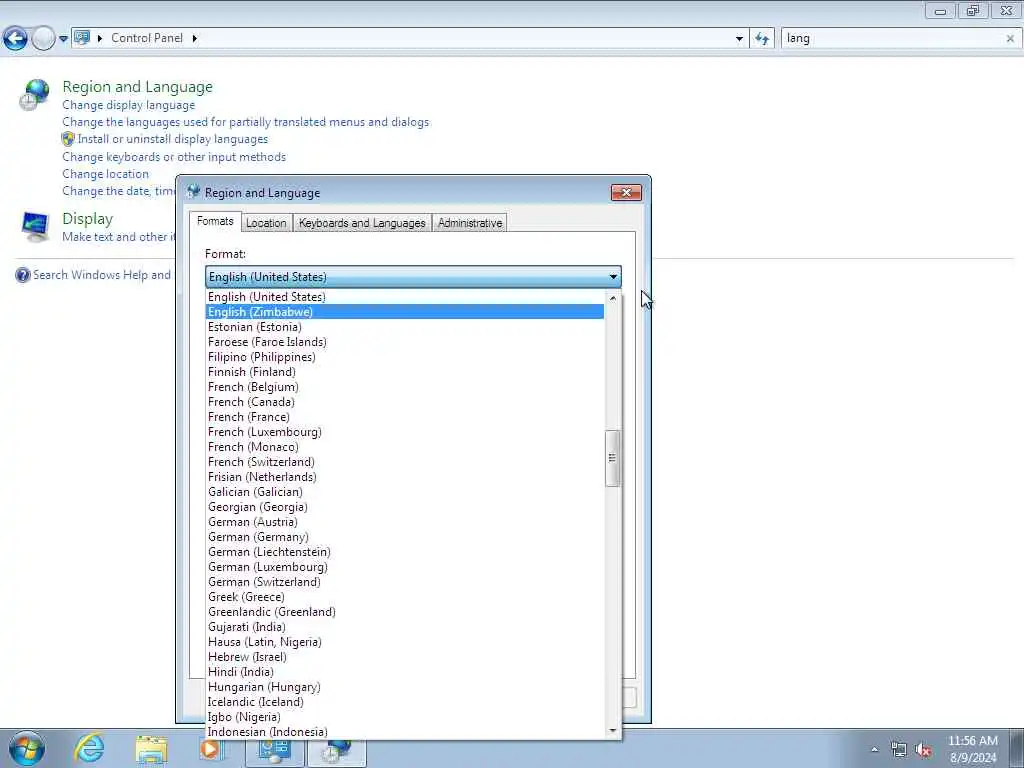
Task: Select 'Icelandic (Iceland)' format
Action: click(405, 703)
